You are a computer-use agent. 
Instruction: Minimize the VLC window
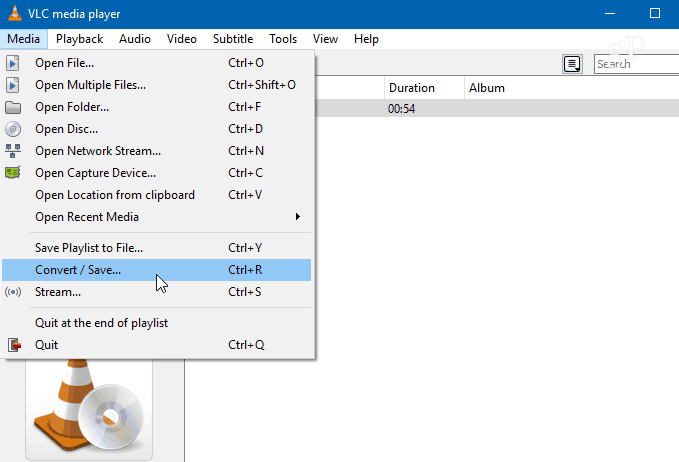click(x=610, y=13)
